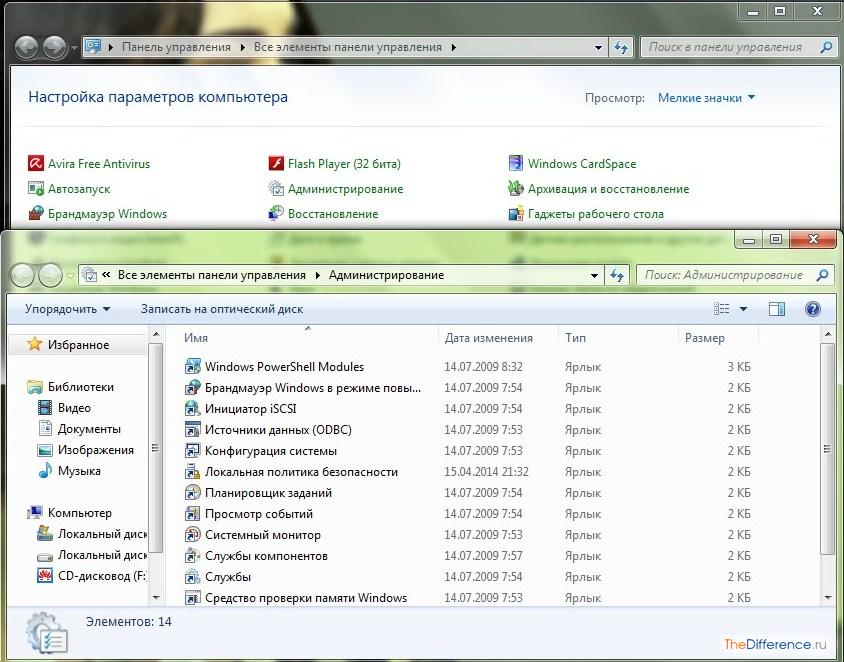Viewport: 844px width, 662px height.
Task: Click the Flash Player (32 бита) icon
Action: click(276, 163)
